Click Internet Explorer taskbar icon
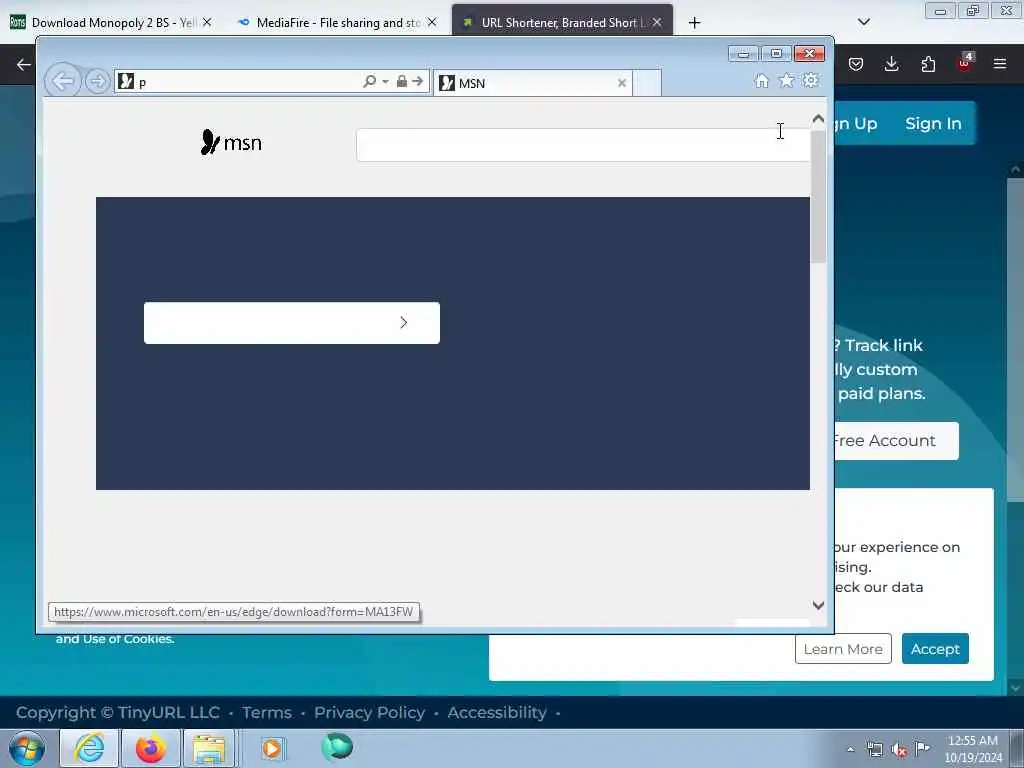Screen dimensions: 1024x768 click(x=89, y=748)
